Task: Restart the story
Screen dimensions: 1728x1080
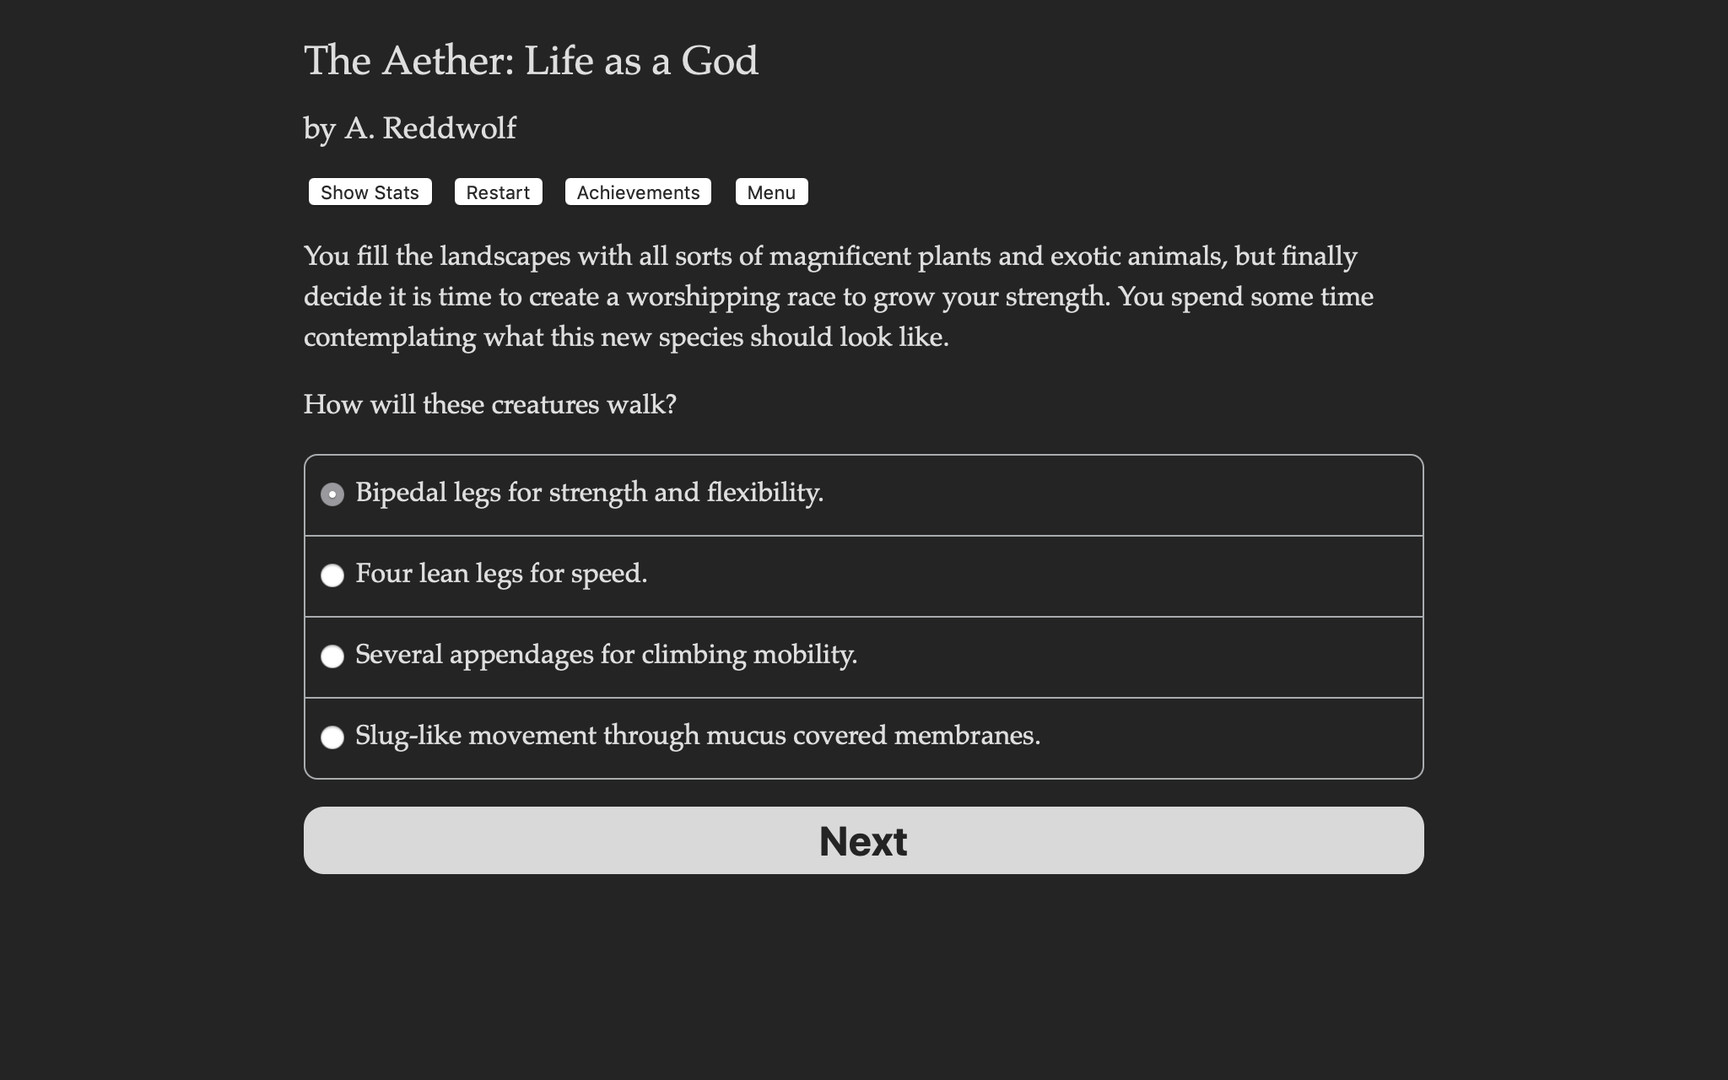Action: 497,192
